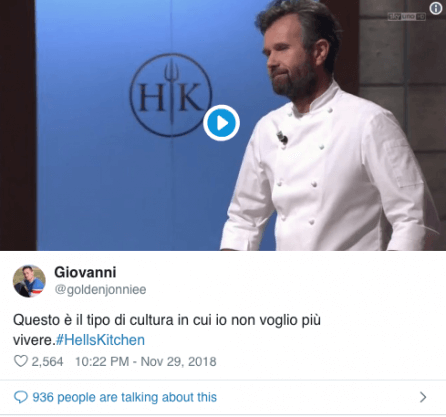The height and width of the screenshot is (417, 446).
Task: Click the speech bubble reply icon
Action: coord(20,397)
